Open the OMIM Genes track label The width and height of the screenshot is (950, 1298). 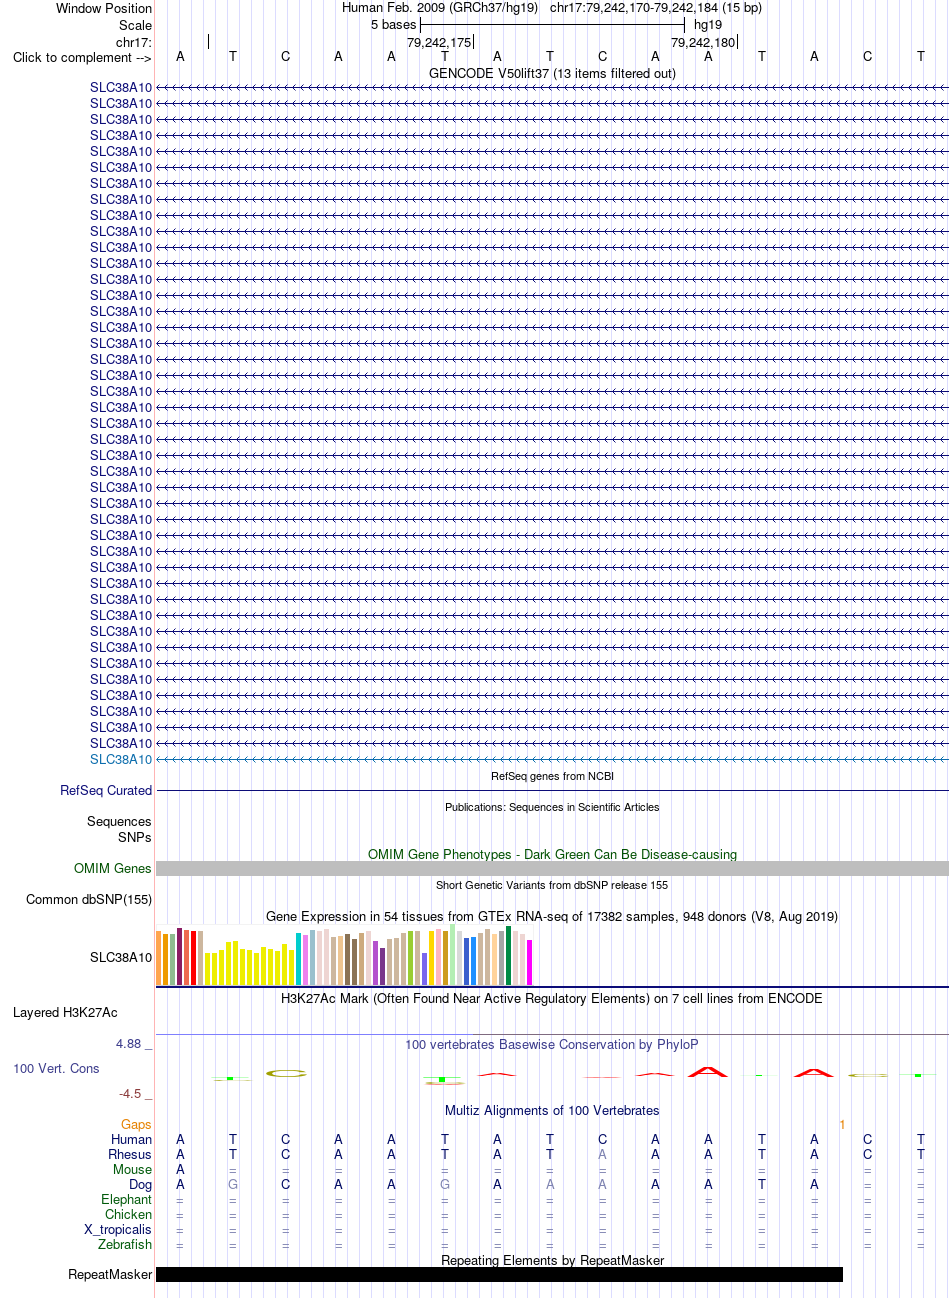coord(113,868)
